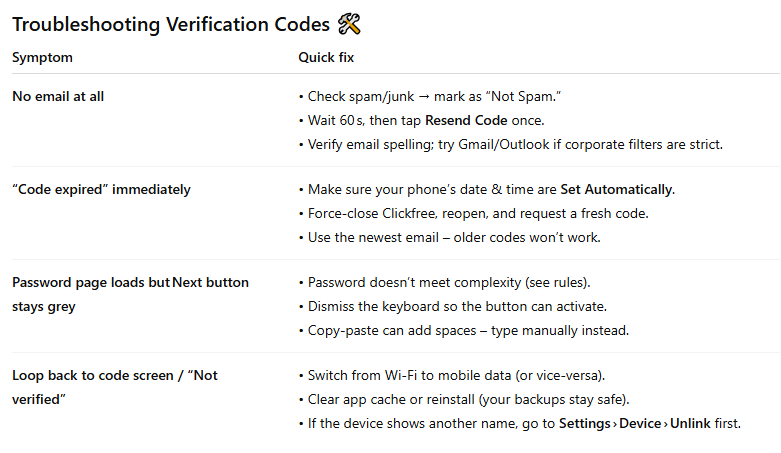Click the Wi-Fi to mobile data tip
The image size is (781, 453).
[452, 375]
